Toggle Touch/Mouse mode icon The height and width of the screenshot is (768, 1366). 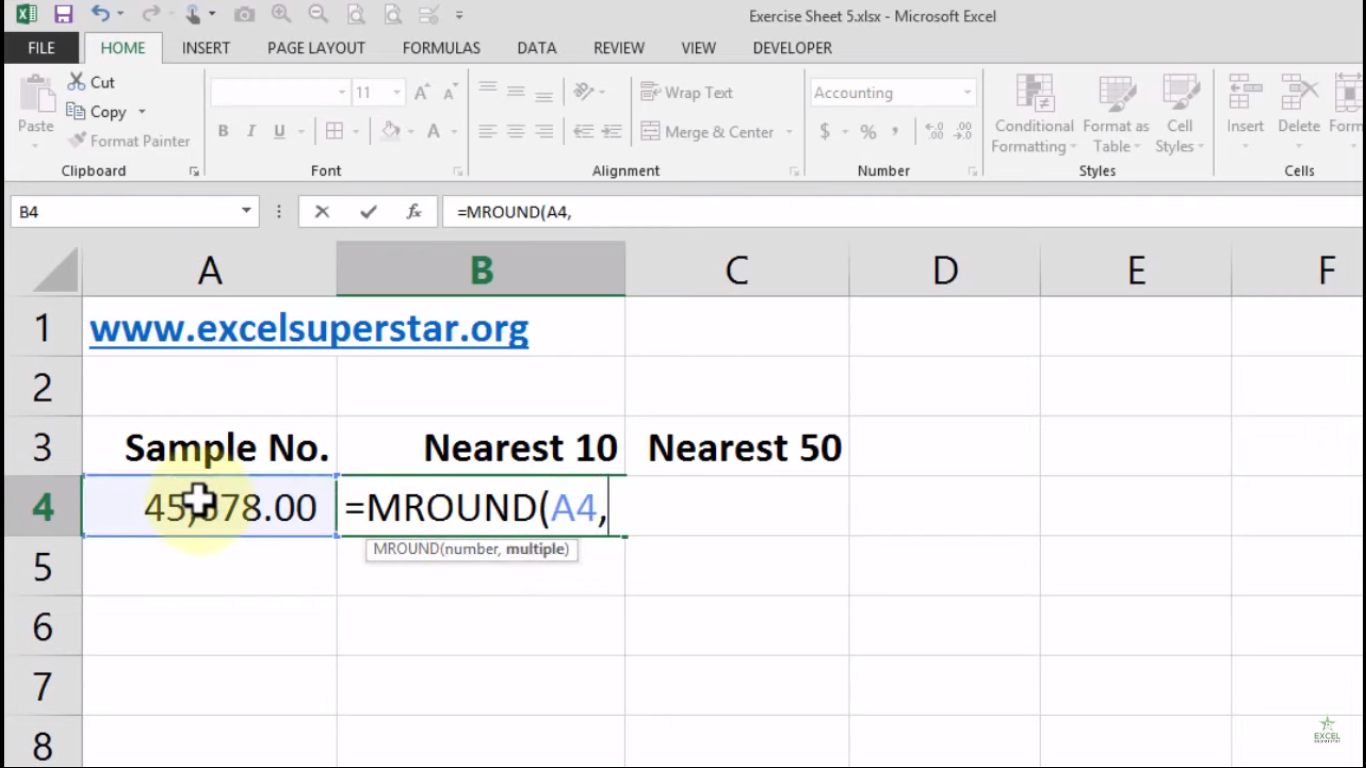point(192,14)
